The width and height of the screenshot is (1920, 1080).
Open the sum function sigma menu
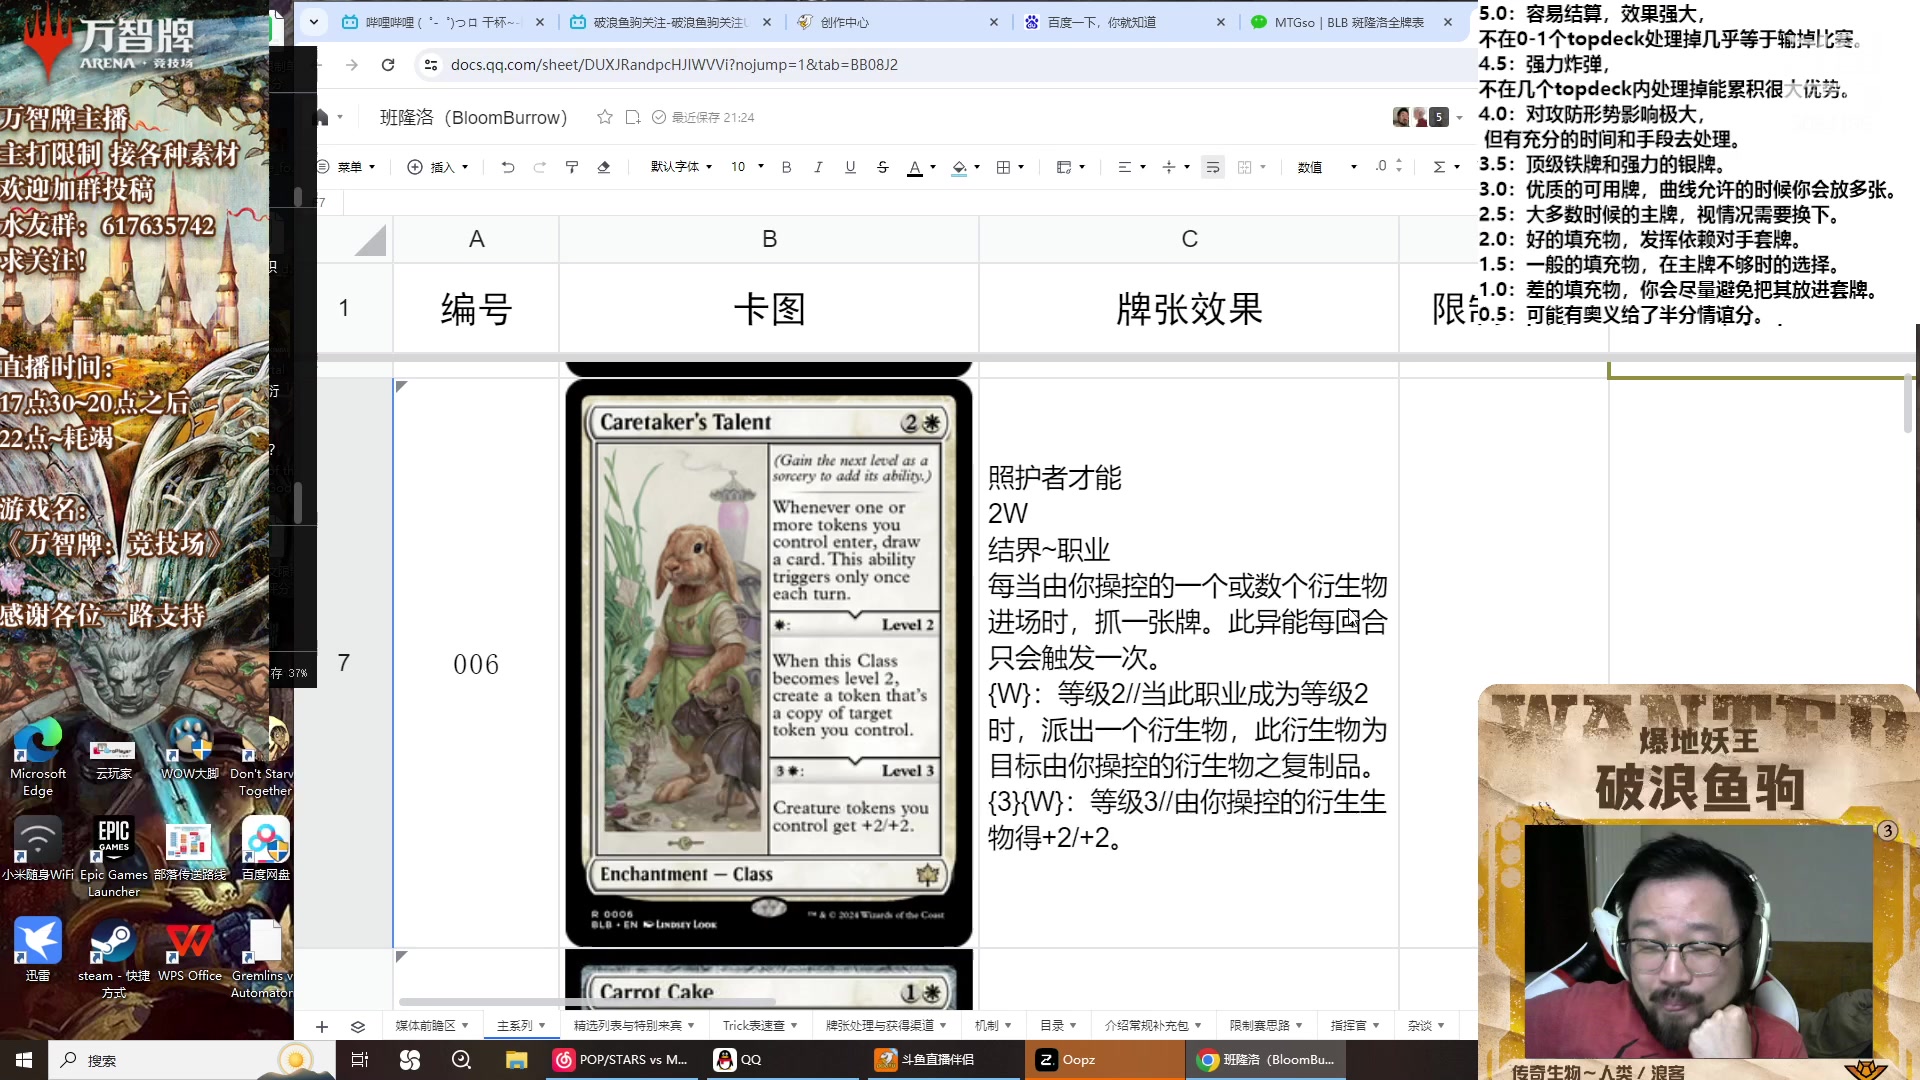pos(1446,167)
